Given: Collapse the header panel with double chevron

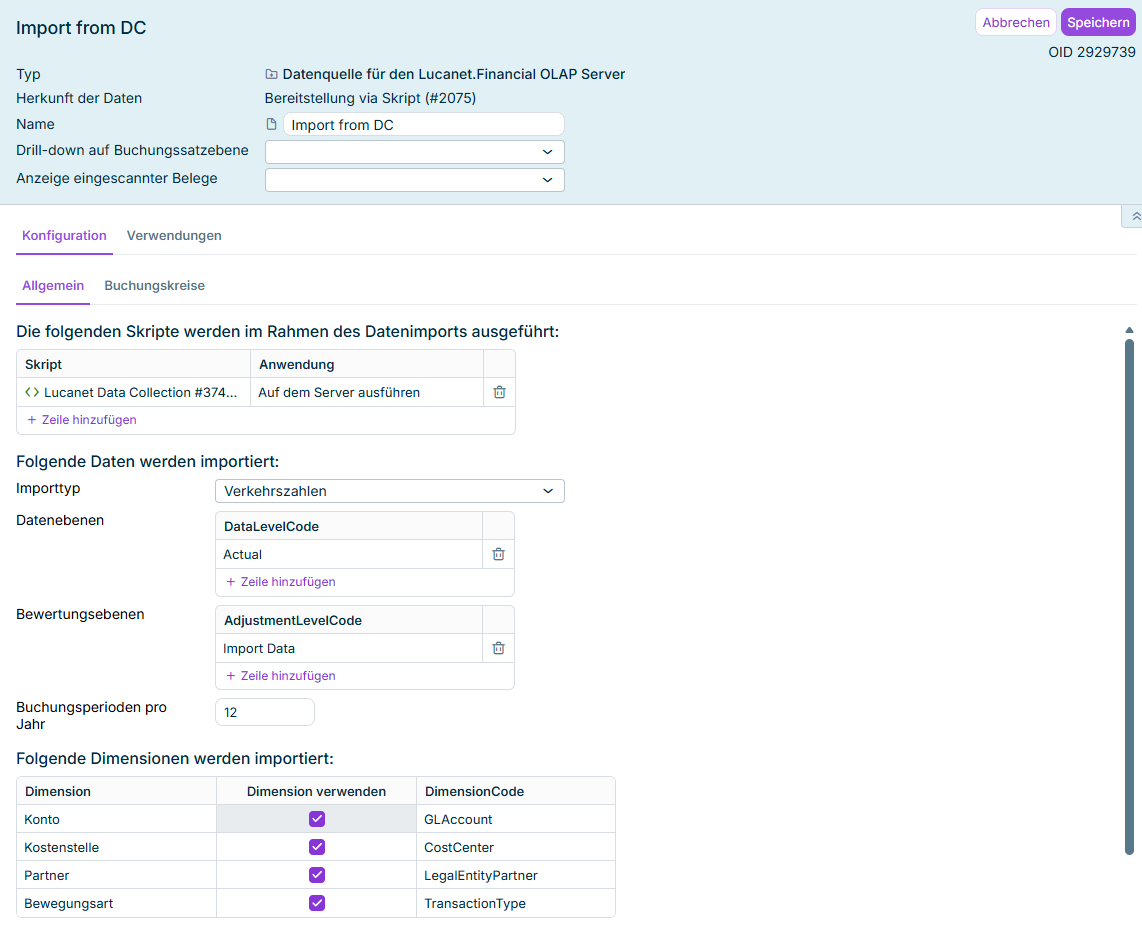Looking at the screenshot, I should (x=1135, y=216).
